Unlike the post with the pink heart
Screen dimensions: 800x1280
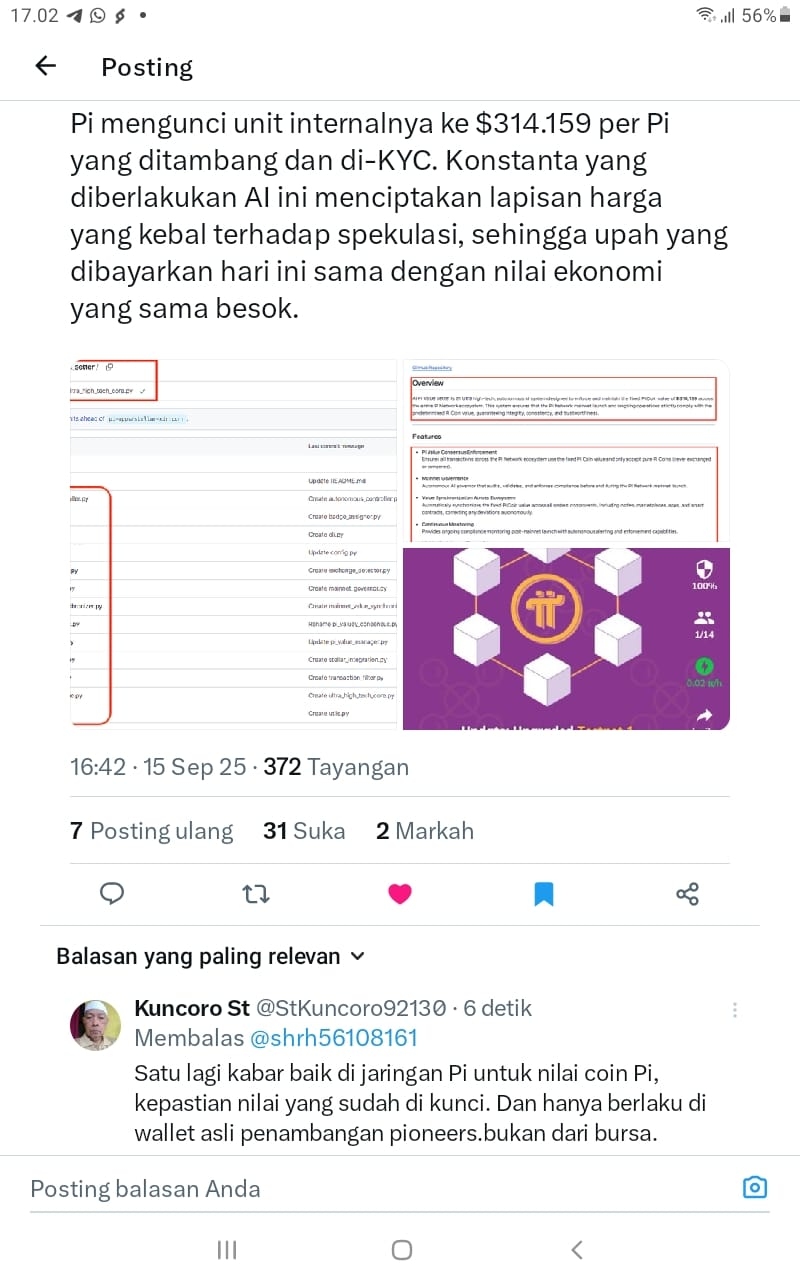pyautogui.click(x=400, y=893)
